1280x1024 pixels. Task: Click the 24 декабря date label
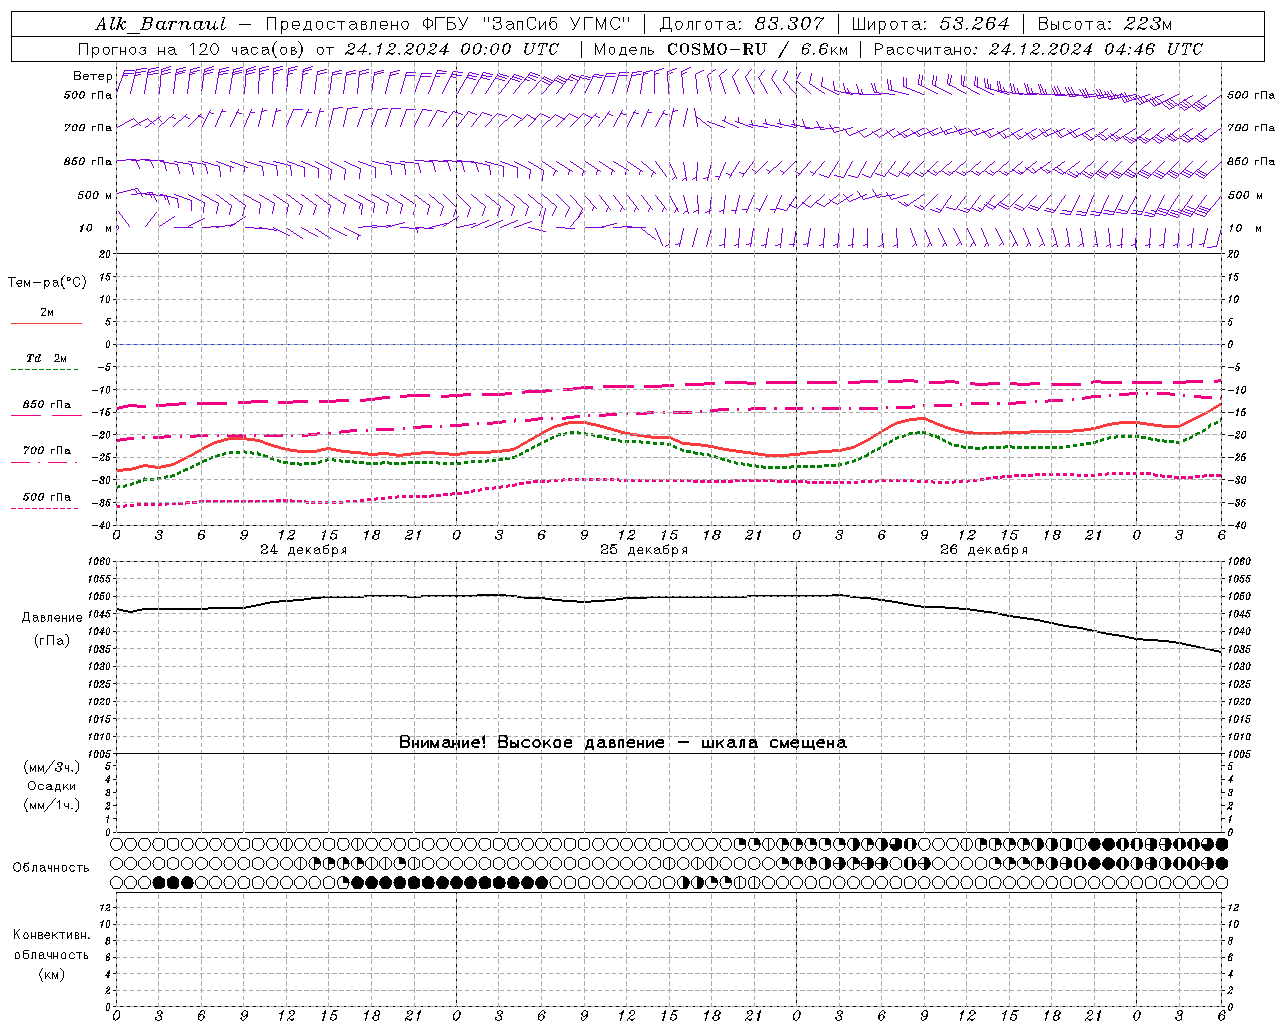click(x=304, y=550)
